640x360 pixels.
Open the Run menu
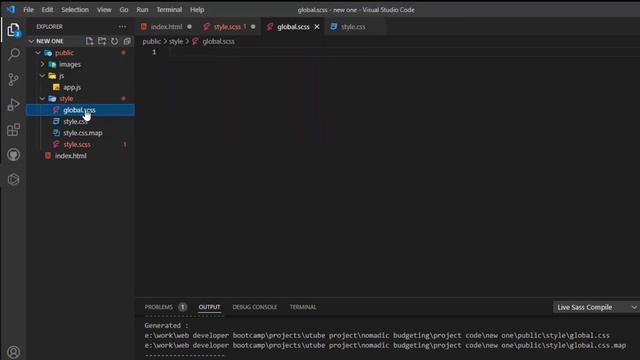point(142,10)
